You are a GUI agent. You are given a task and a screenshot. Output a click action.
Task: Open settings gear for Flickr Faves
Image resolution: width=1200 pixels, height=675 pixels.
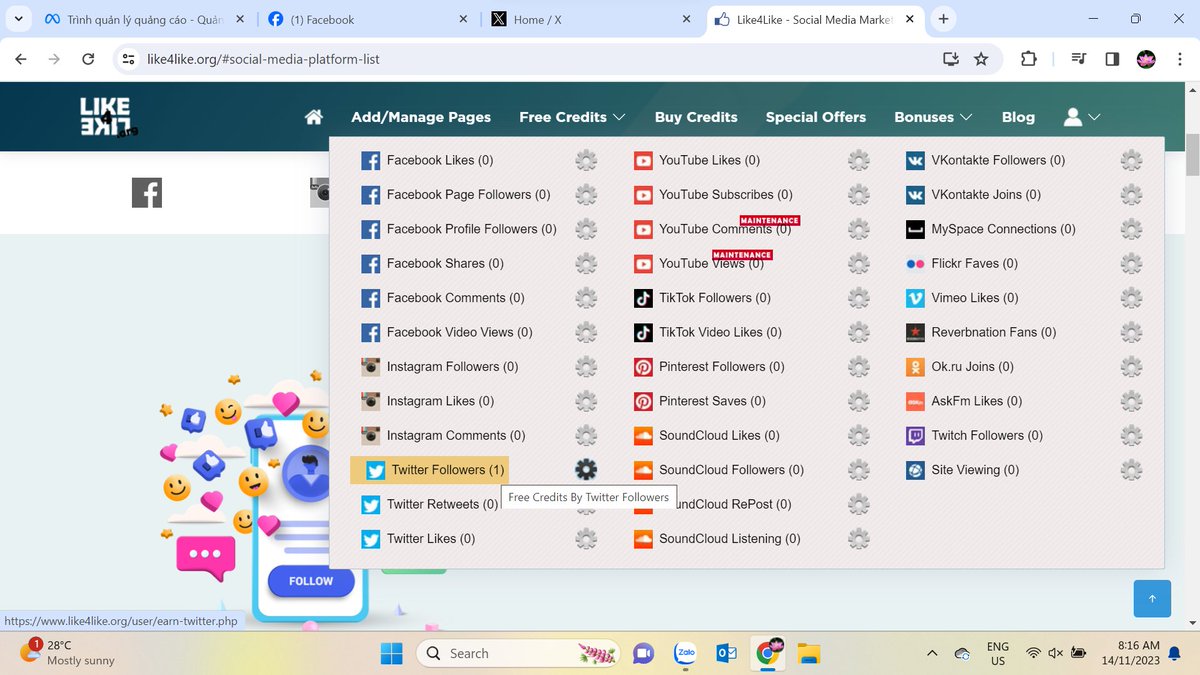(x=1131, y=263)
